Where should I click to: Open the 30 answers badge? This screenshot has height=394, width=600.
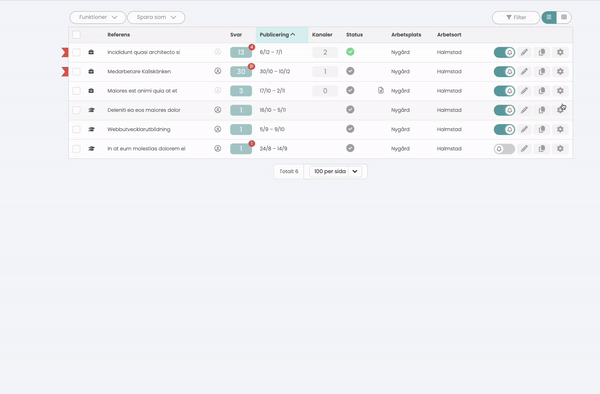click(241, 72)
